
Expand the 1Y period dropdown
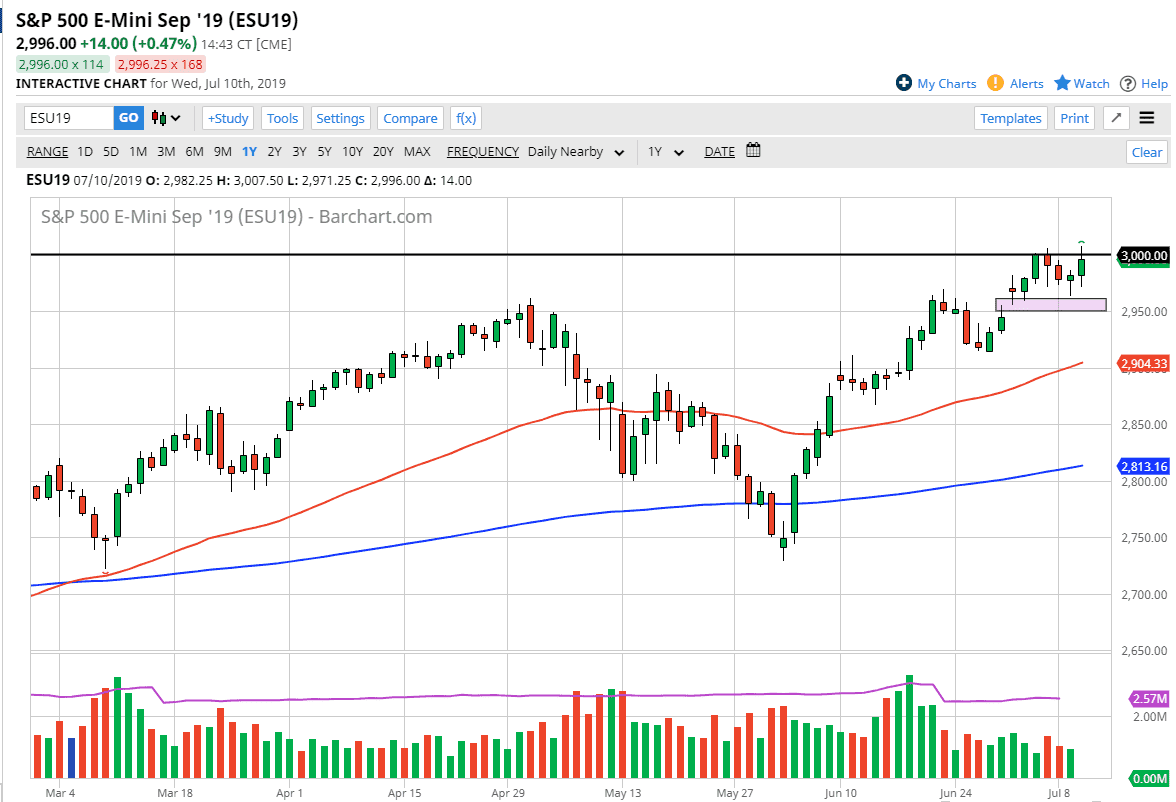(x=666, y=152)
